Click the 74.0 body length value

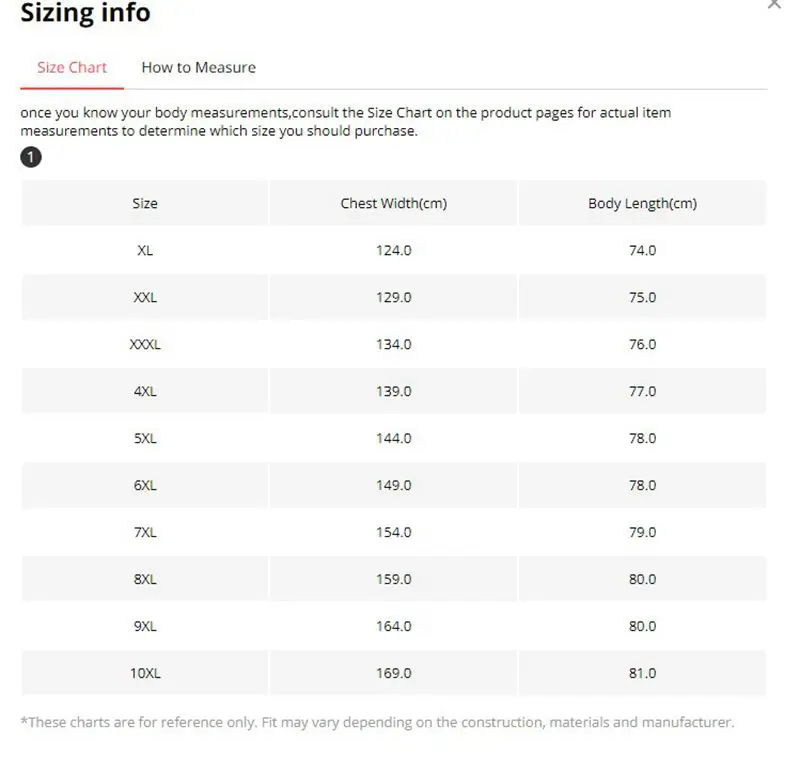pyautogui.click(x=642, y=250)
